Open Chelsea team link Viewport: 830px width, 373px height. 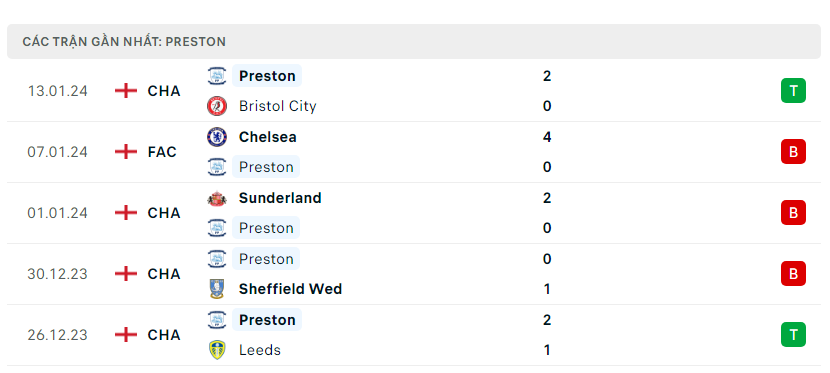pyautogui.click(x=267, y=137)
